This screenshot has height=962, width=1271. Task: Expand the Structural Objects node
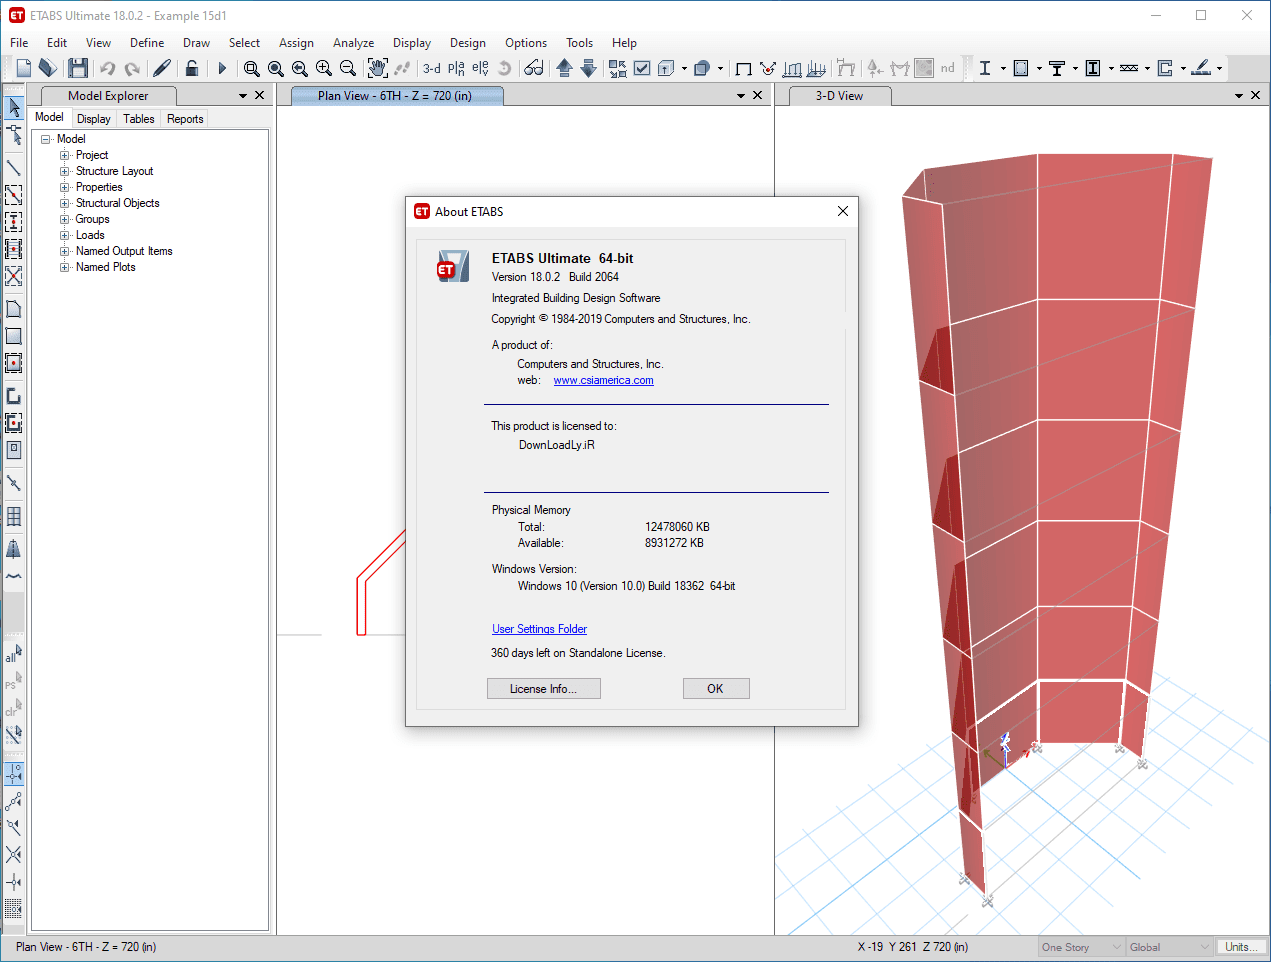(x=65, y=203)
